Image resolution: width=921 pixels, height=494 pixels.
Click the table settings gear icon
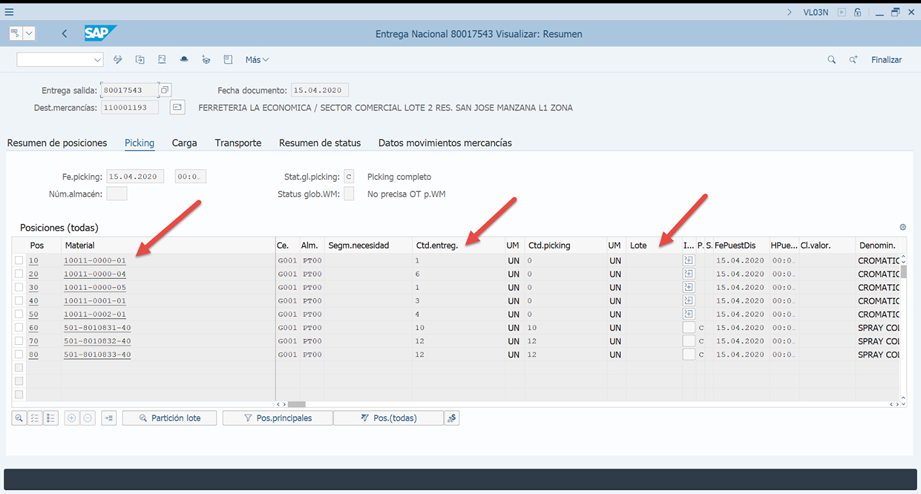click(903, 228)
